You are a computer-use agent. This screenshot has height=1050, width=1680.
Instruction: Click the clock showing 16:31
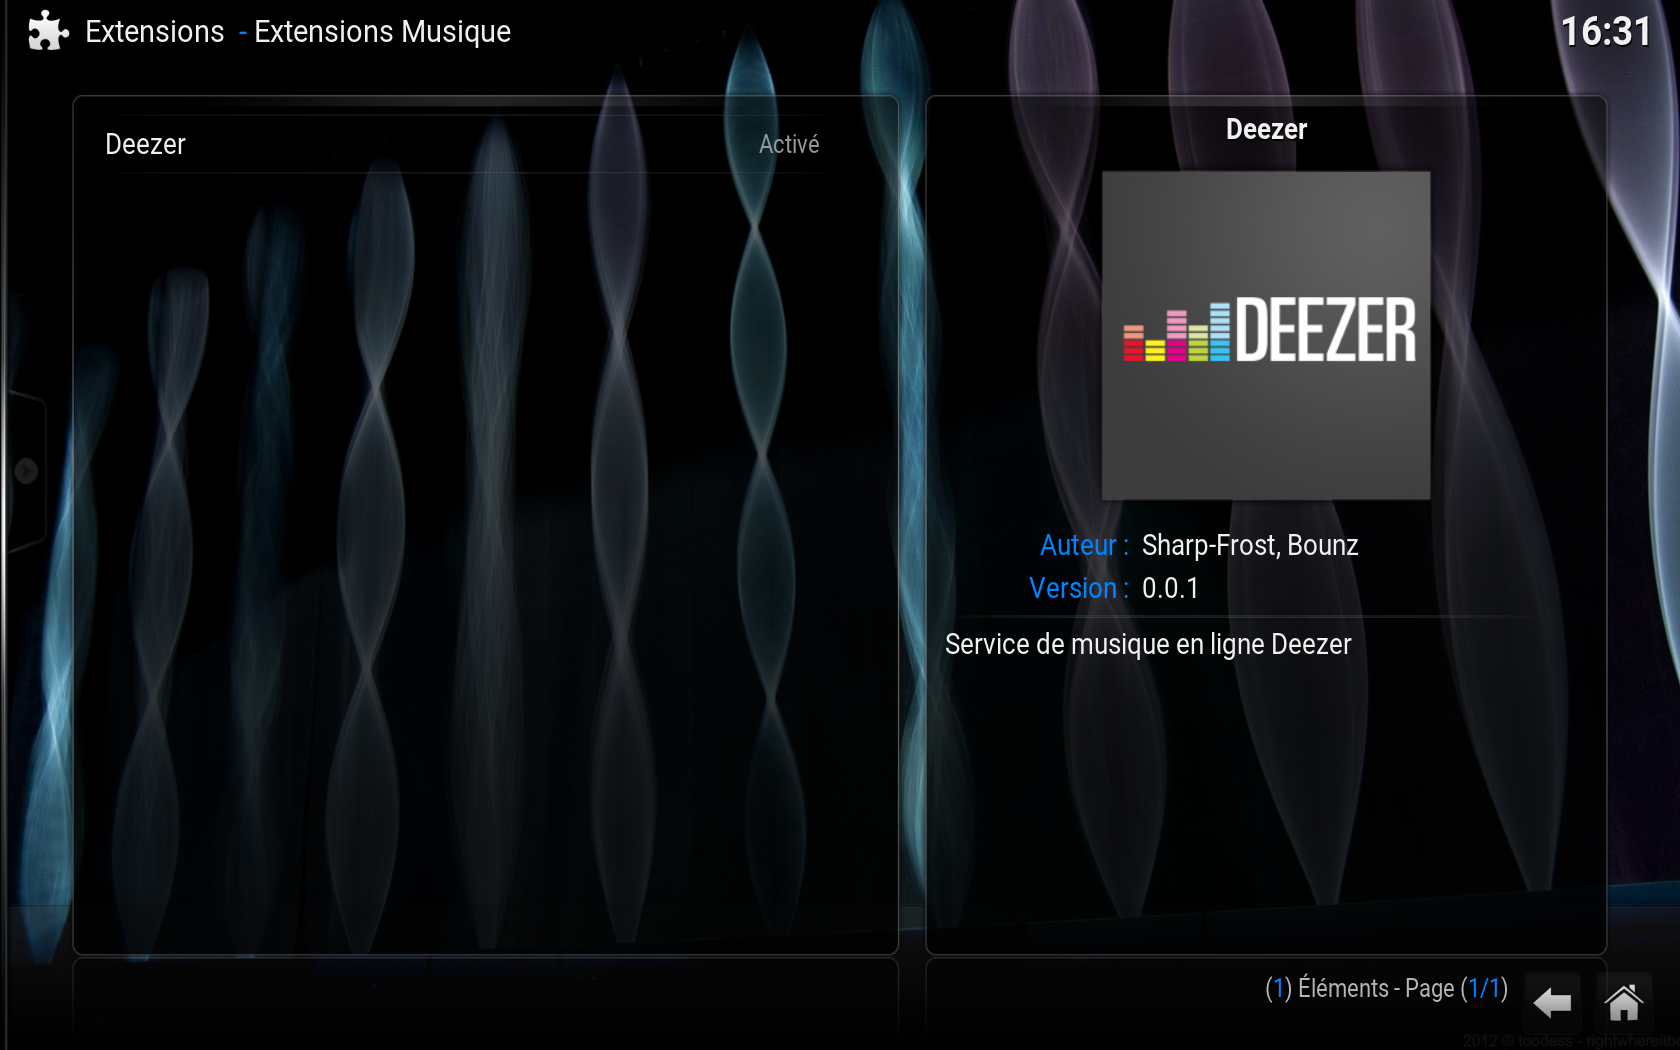click(1606, 32)
